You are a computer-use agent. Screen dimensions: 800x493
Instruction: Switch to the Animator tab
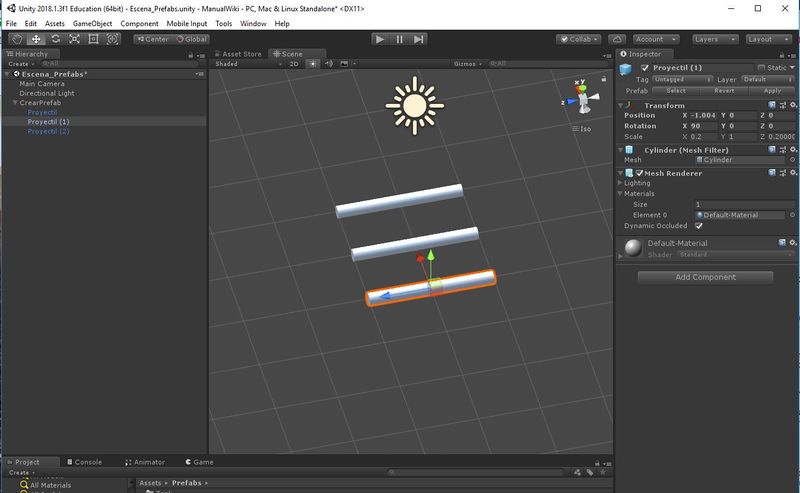[x=145, y=462]
